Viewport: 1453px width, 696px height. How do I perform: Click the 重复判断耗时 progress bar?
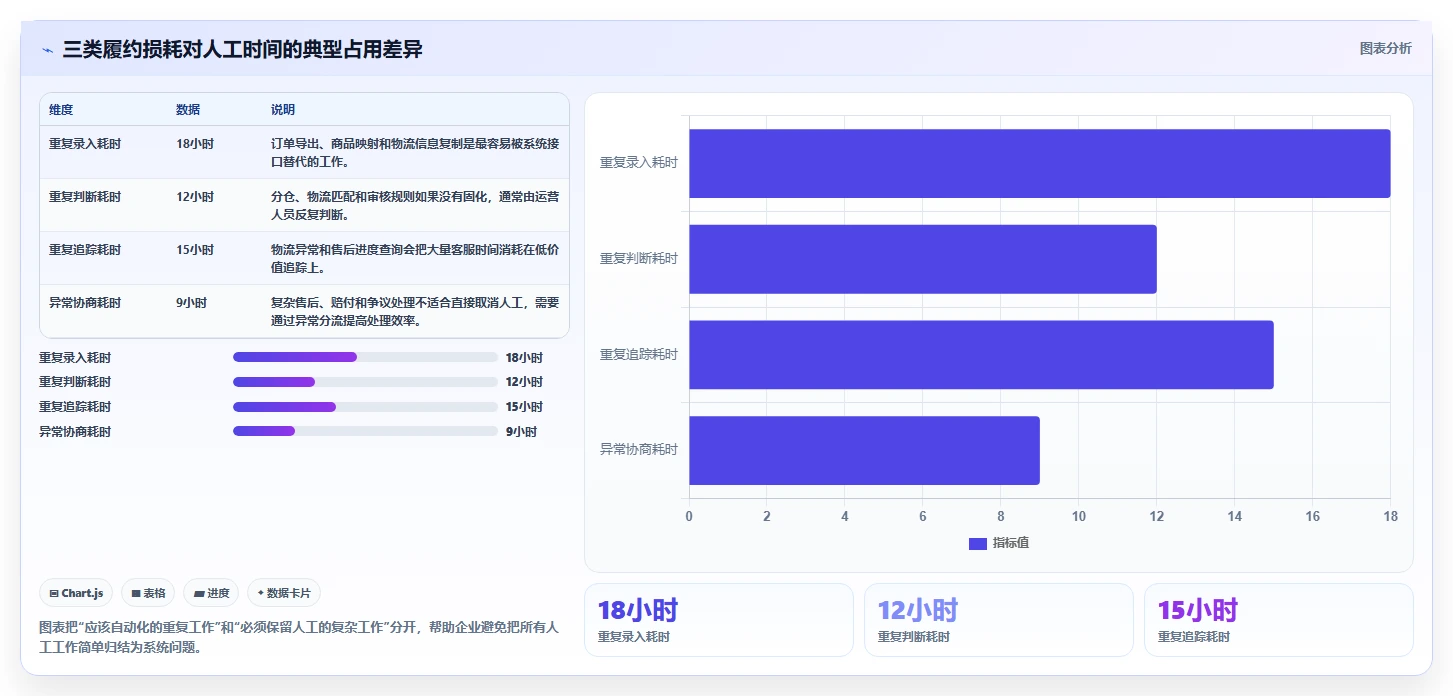(365, 382)
